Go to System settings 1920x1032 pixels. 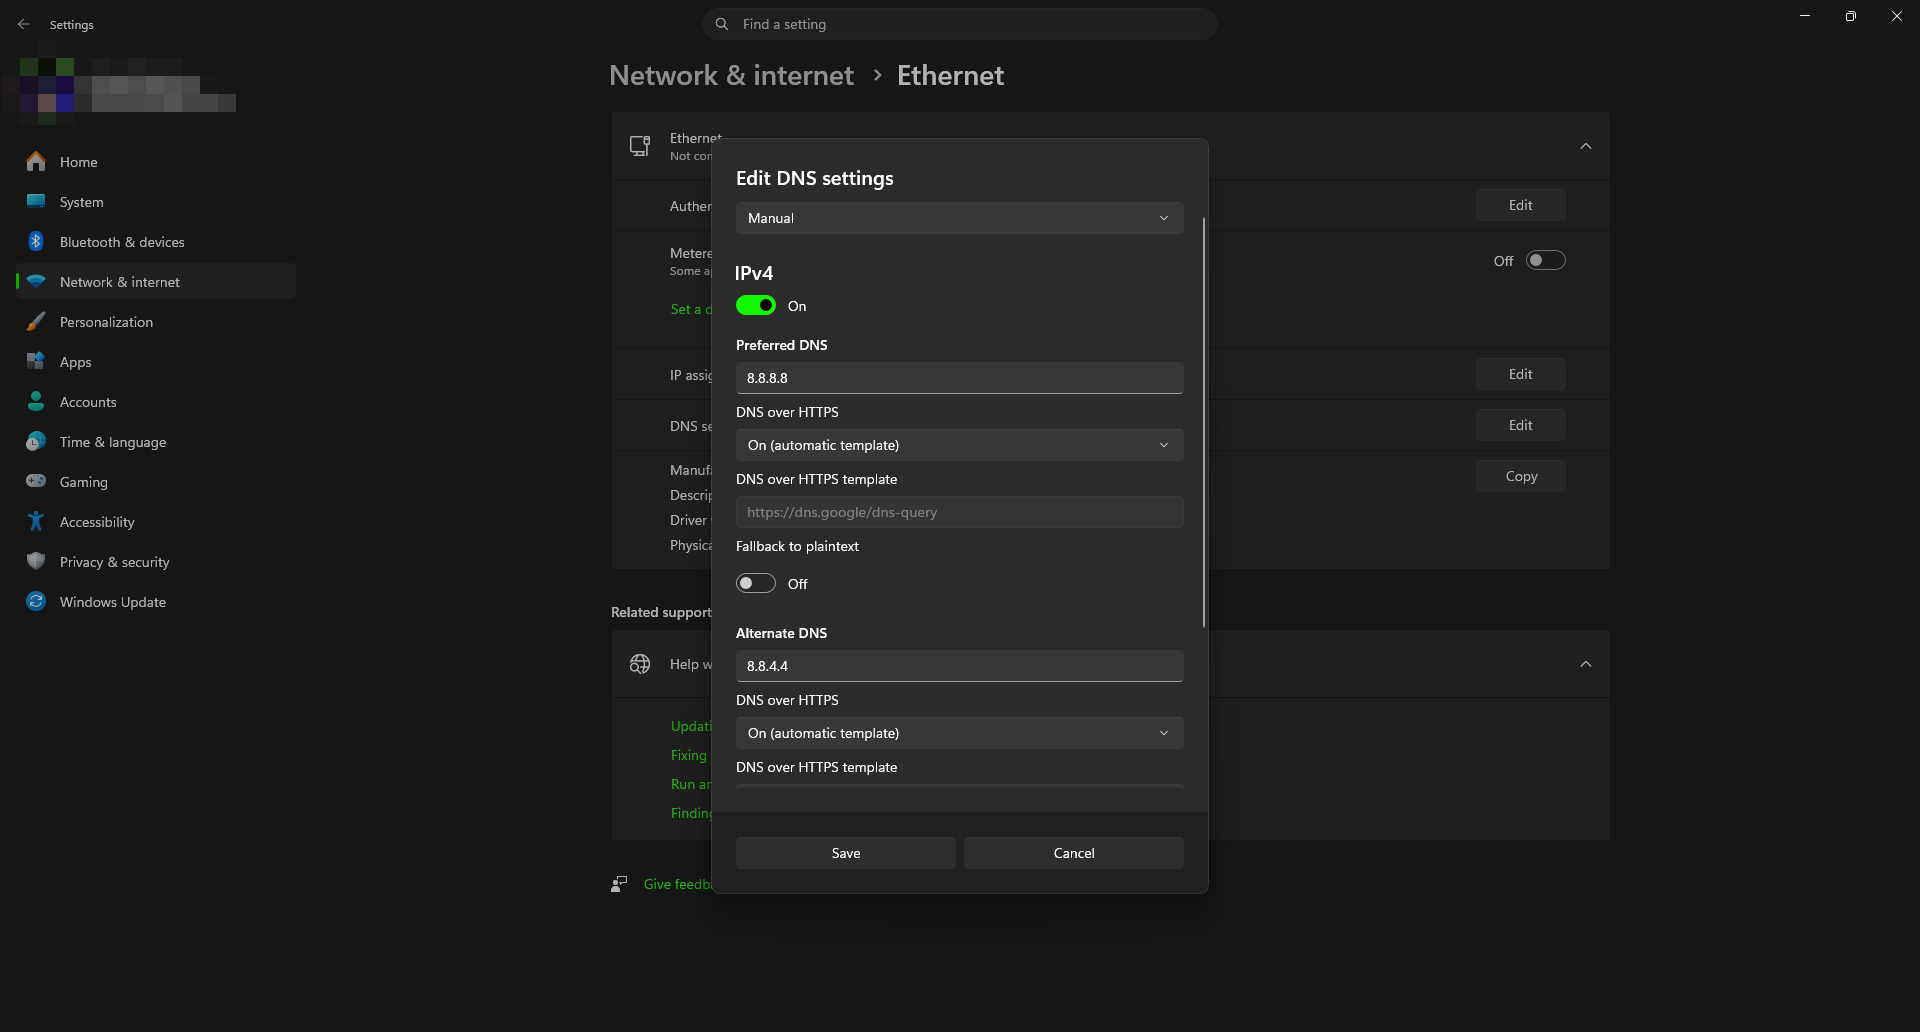156,201
